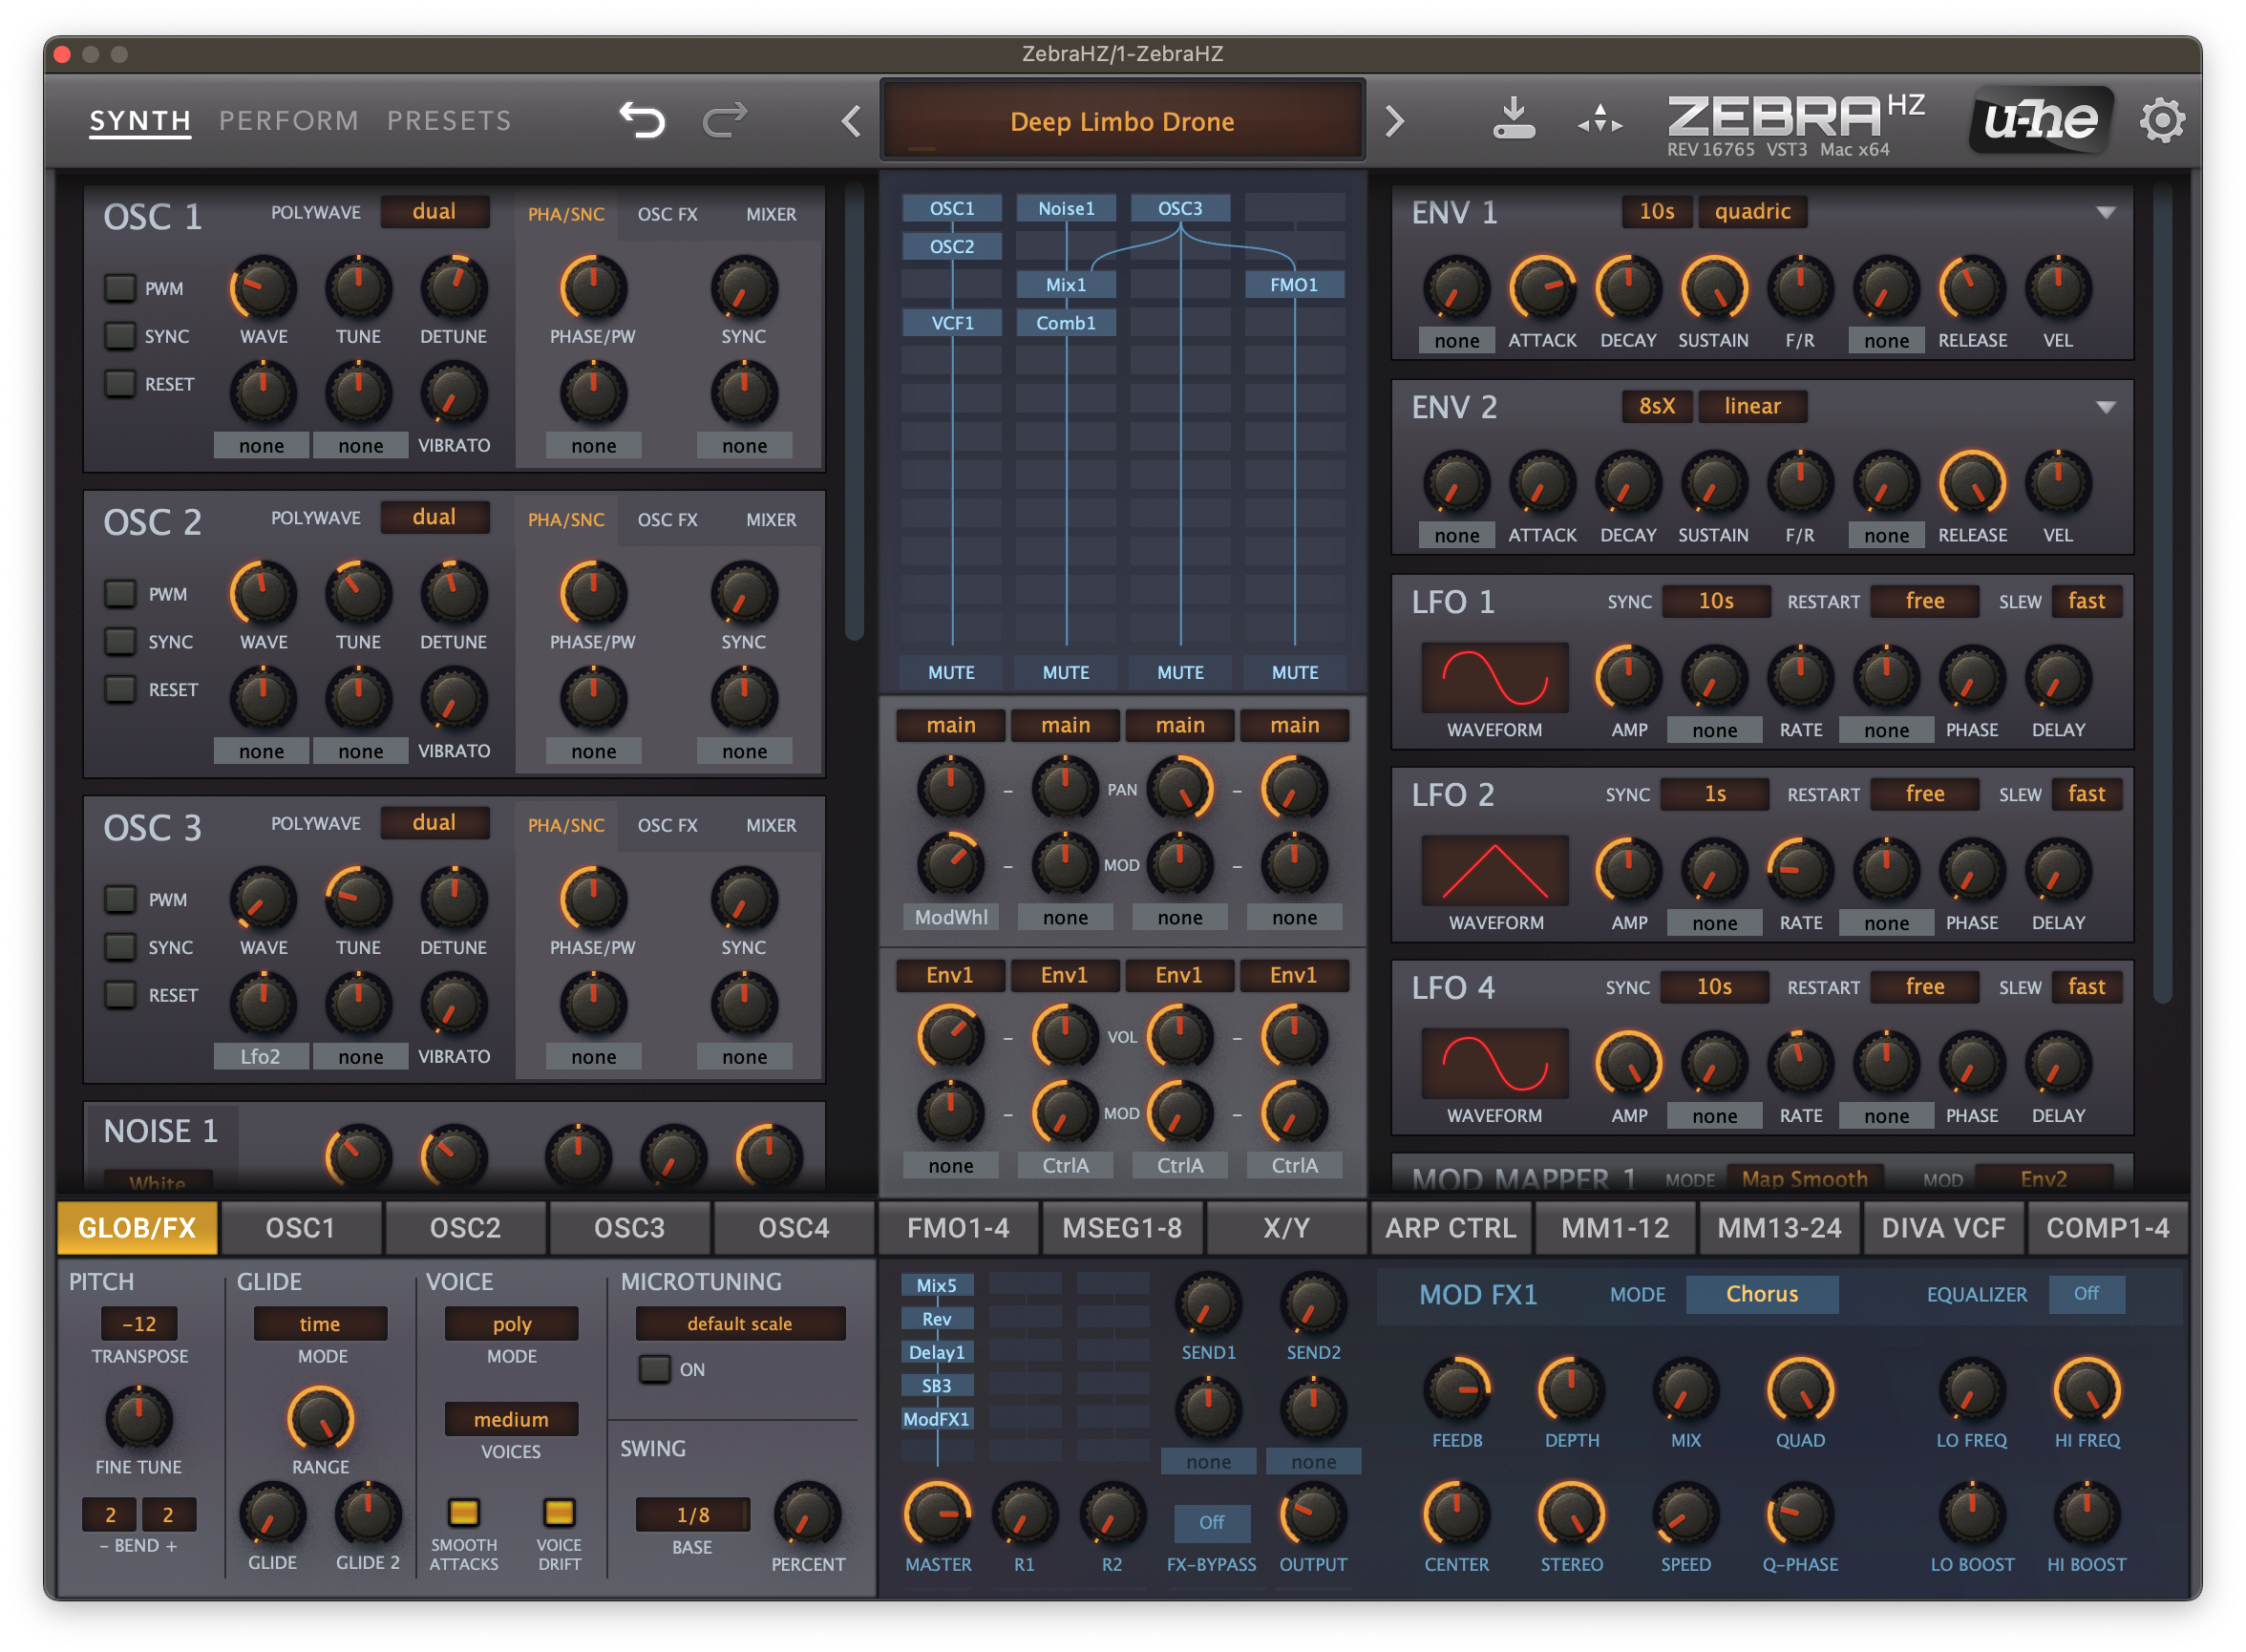Open the MSEG1-8 lower tab
Image resolution: width=2246 pixels, height=1652 pixels.
(1122, 1228)
